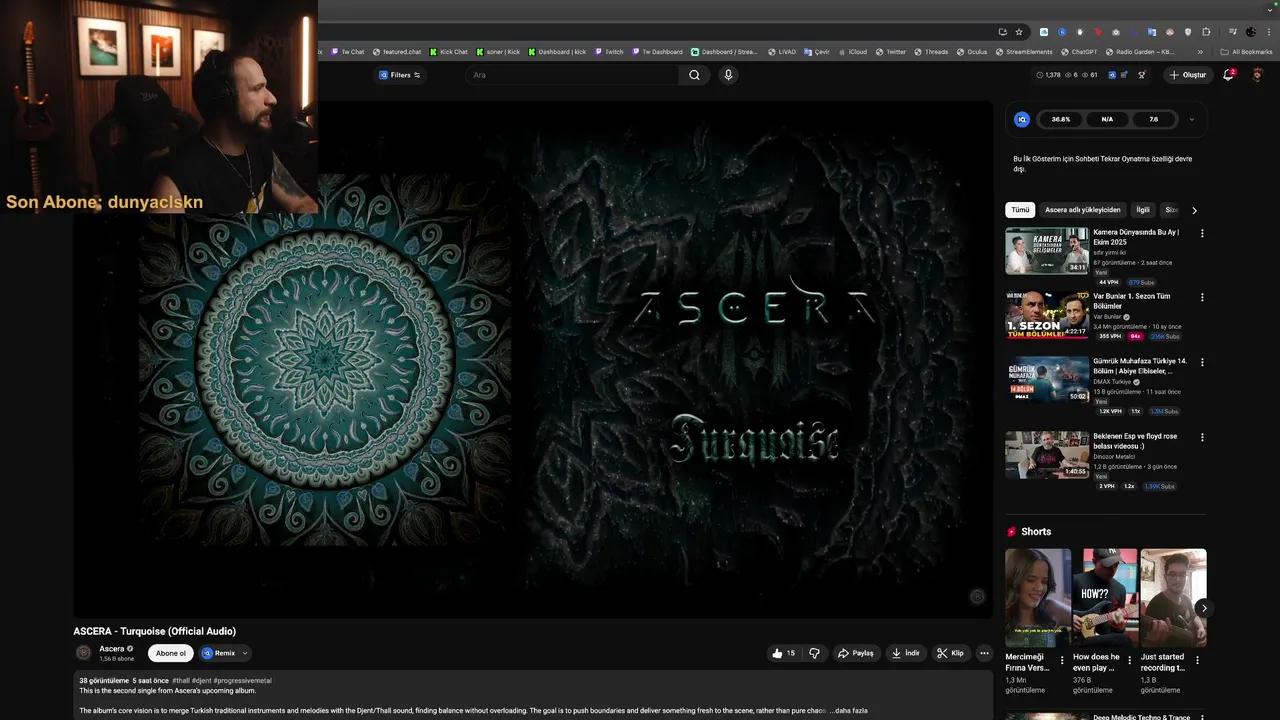
Task: Click the Klip clip button
Action: click(950, 653)
